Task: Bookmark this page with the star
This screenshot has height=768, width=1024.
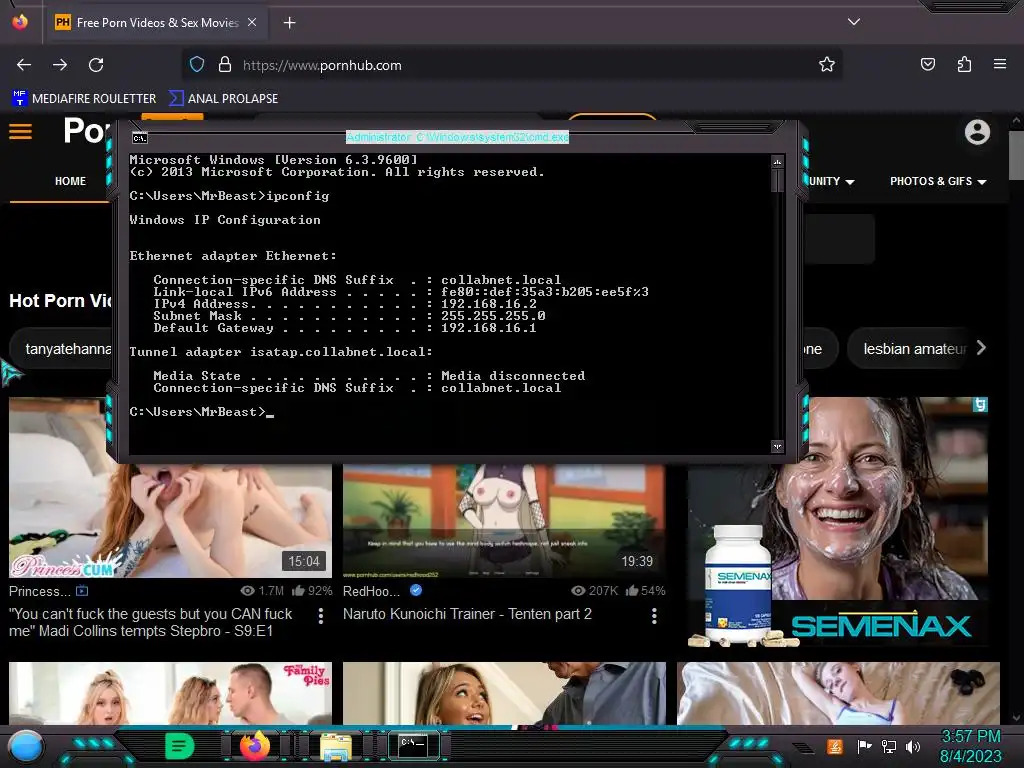Action: 827,64
